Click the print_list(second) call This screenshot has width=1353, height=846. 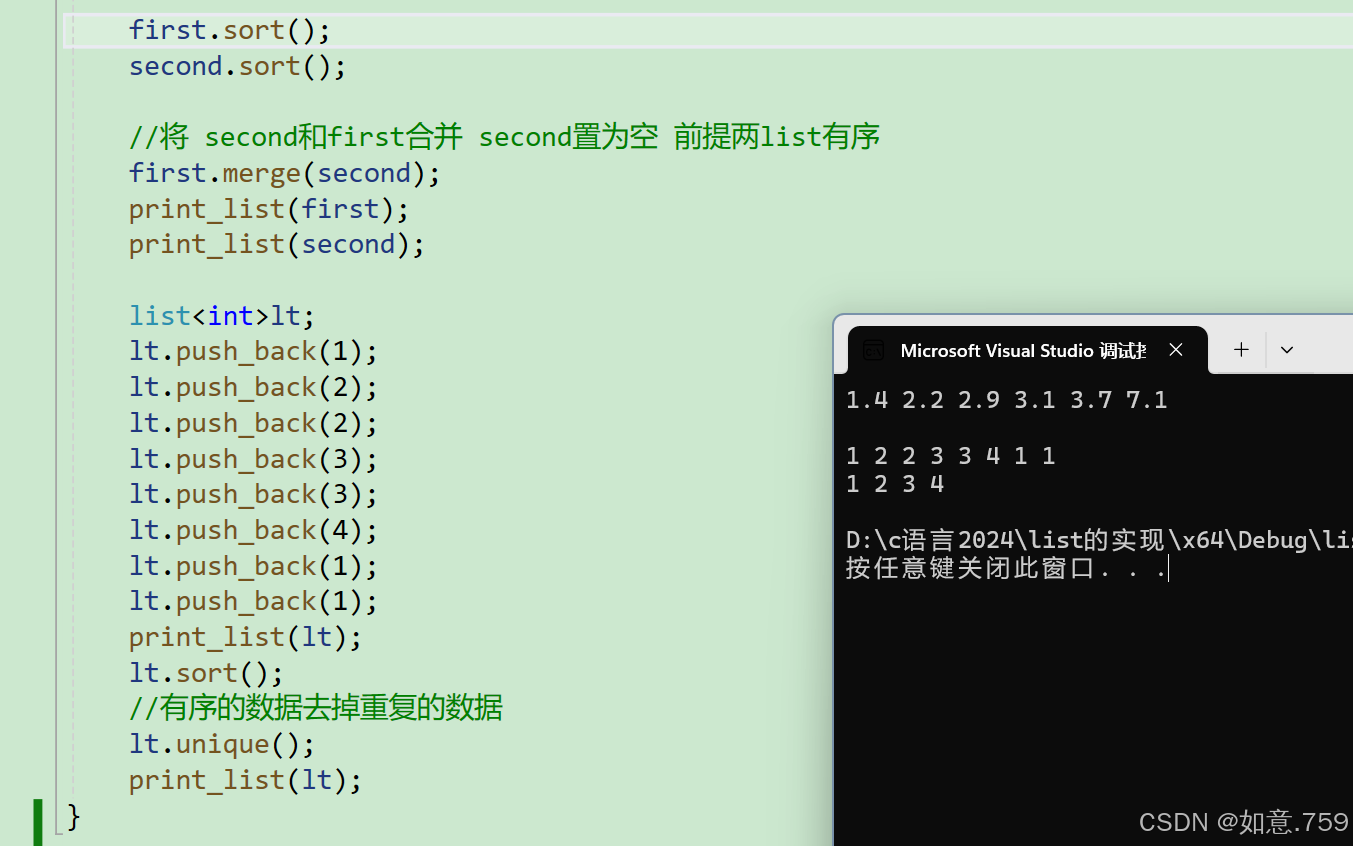pos(276,244)
